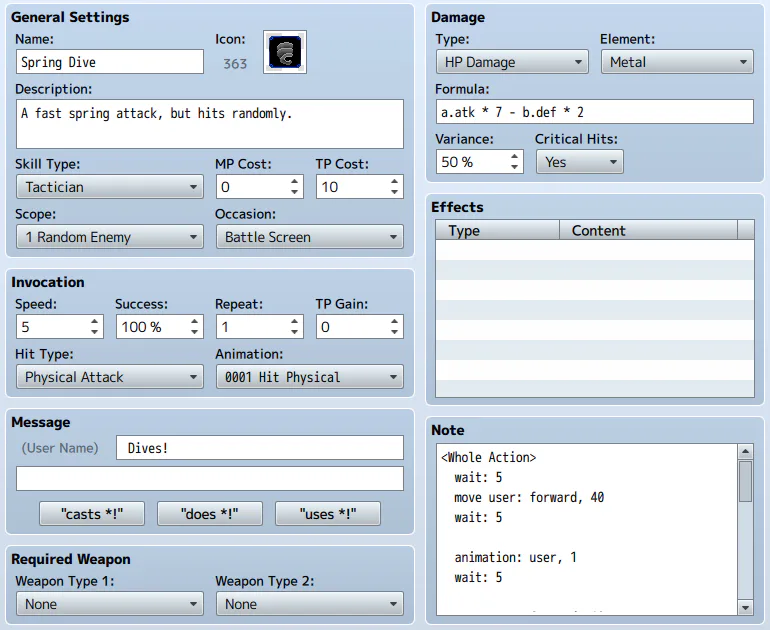Click the first Message field containing Dives!
This screenshot has width=770, height=630.
coord(260,448)
